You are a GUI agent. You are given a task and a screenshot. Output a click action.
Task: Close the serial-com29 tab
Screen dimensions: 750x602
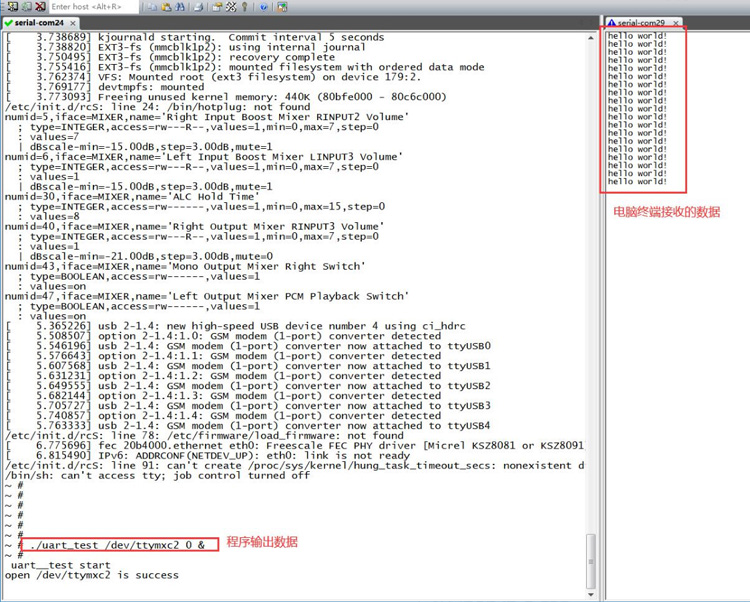(676, 22)
